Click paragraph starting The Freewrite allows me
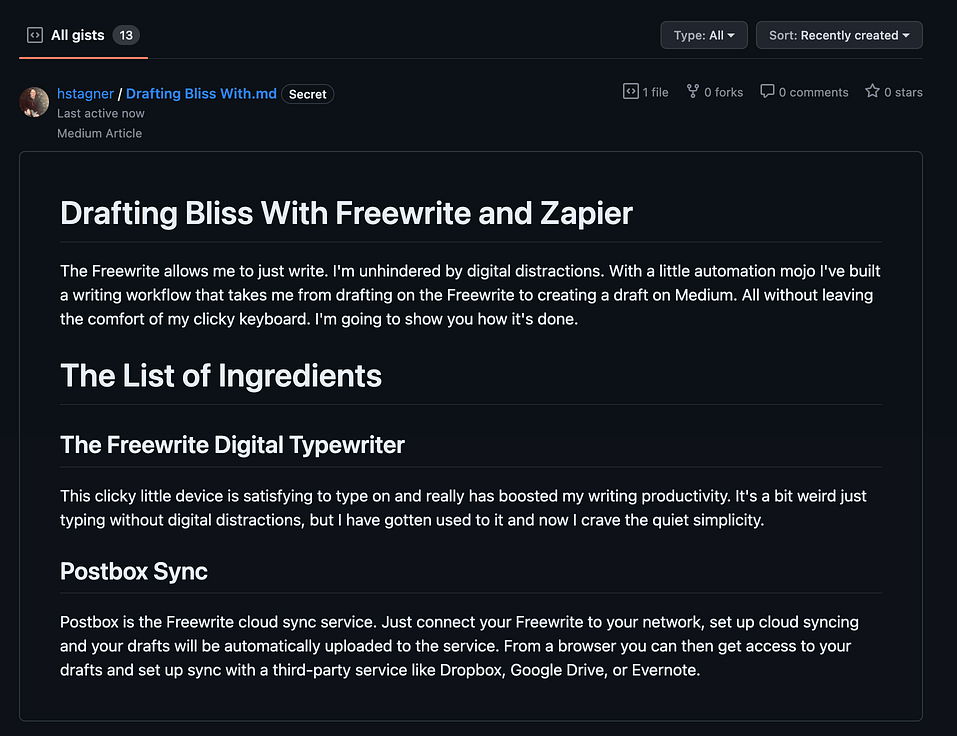The image size is (957, 736). click(x=470, y=295)
